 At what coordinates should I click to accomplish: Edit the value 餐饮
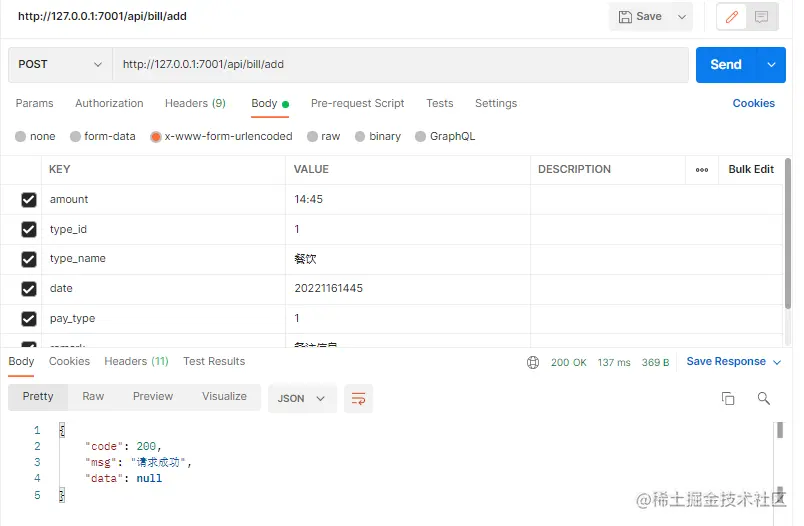(408, 259)
